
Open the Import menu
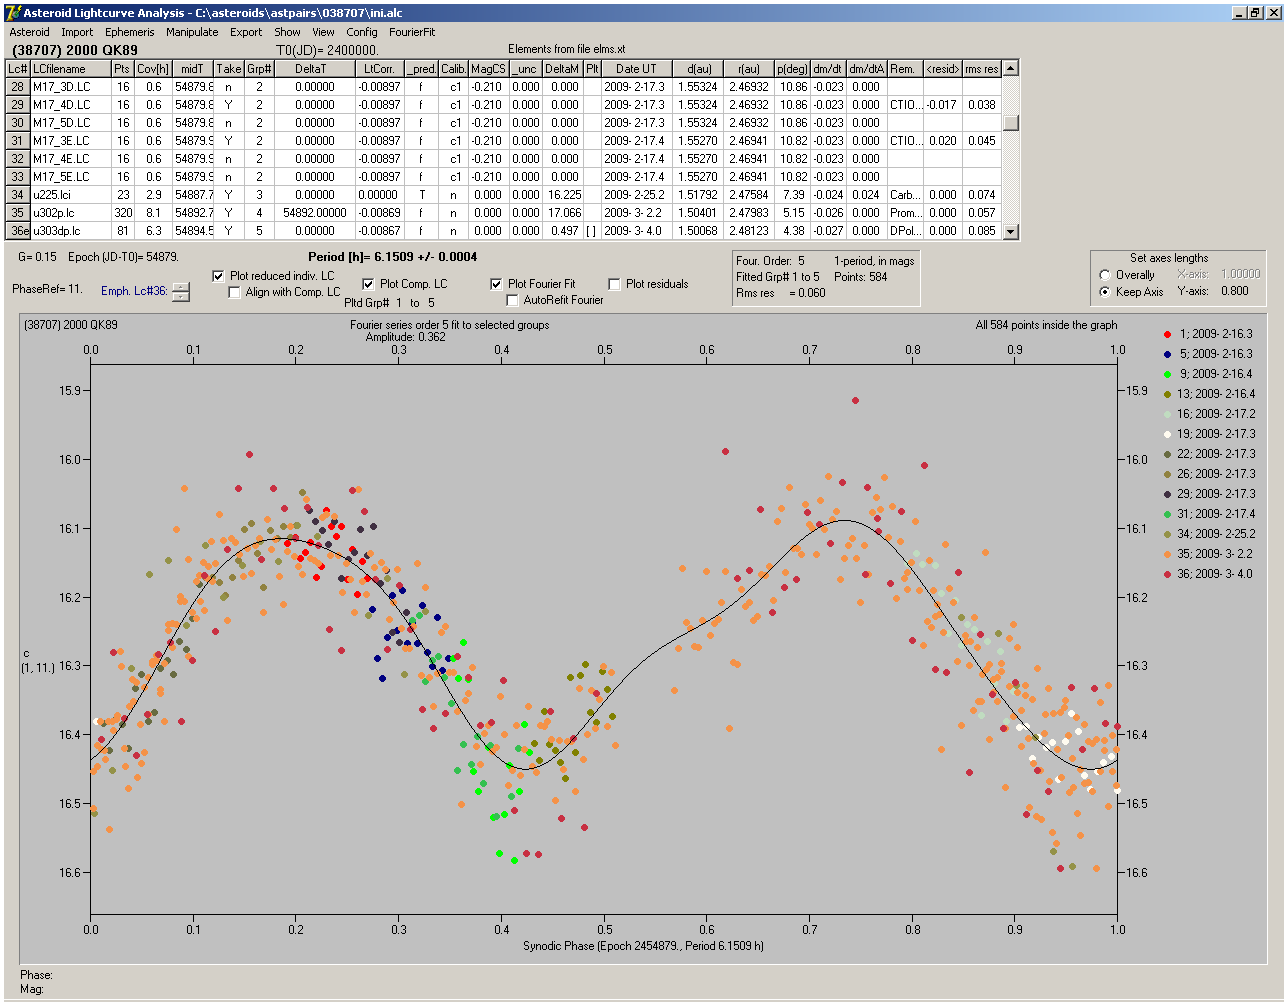(x=77, y=32)
